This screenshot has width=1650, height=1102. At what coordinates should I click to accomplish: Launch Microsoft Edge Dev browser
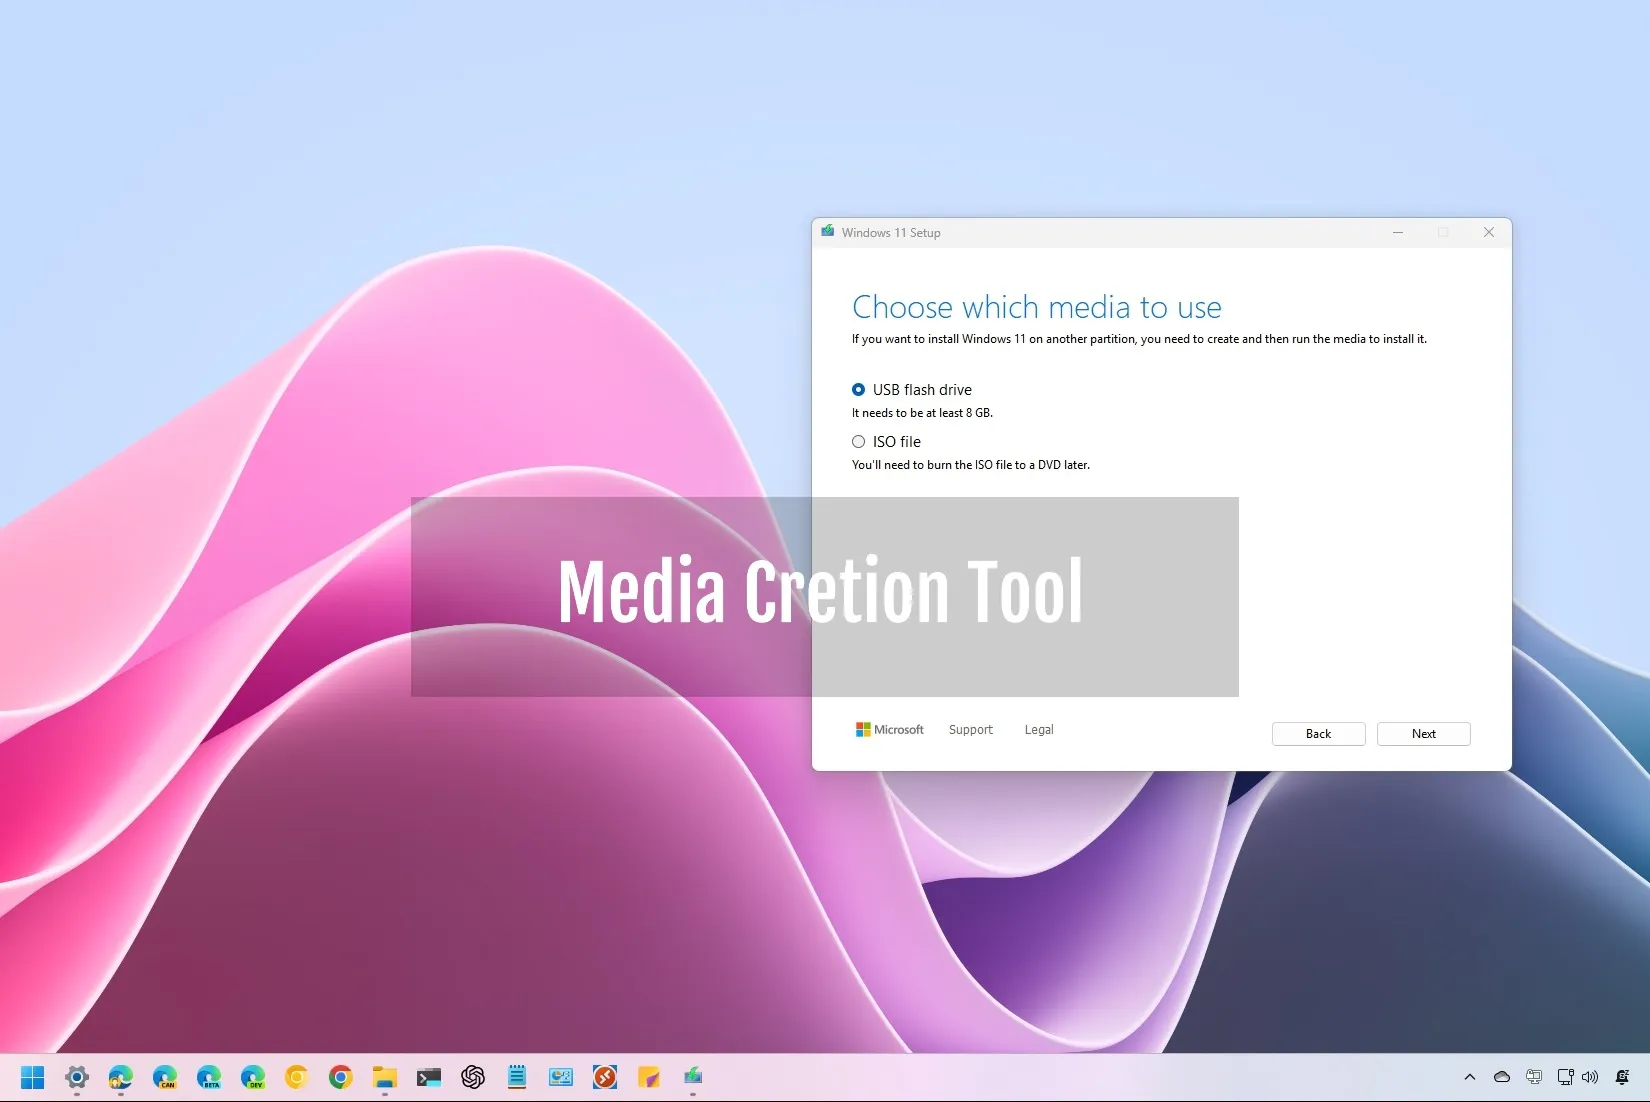(x=254, y=1077)
